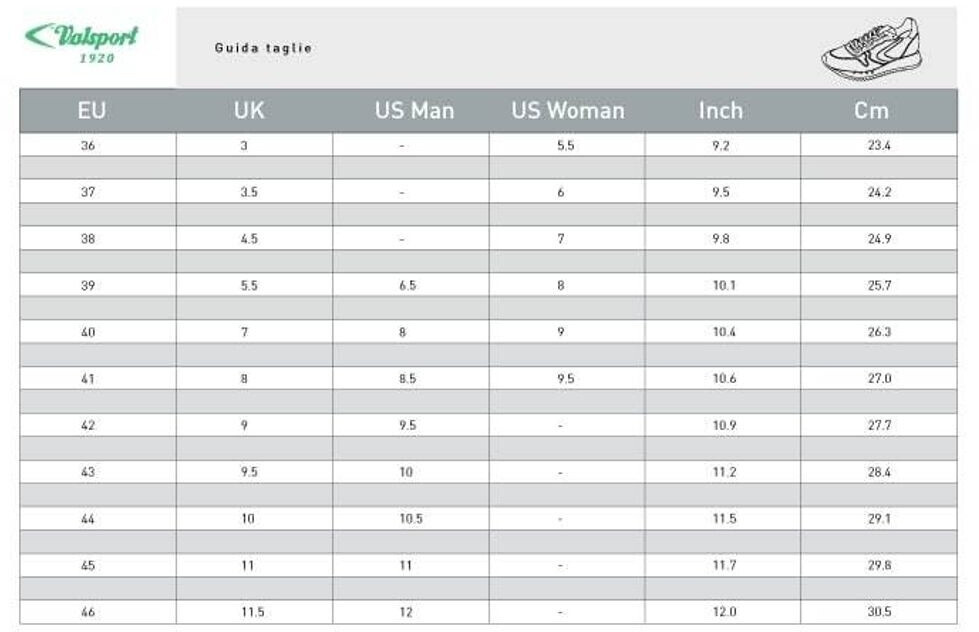Select EU size 36 cell
The image size is (979, 632).
click(88, 146)
